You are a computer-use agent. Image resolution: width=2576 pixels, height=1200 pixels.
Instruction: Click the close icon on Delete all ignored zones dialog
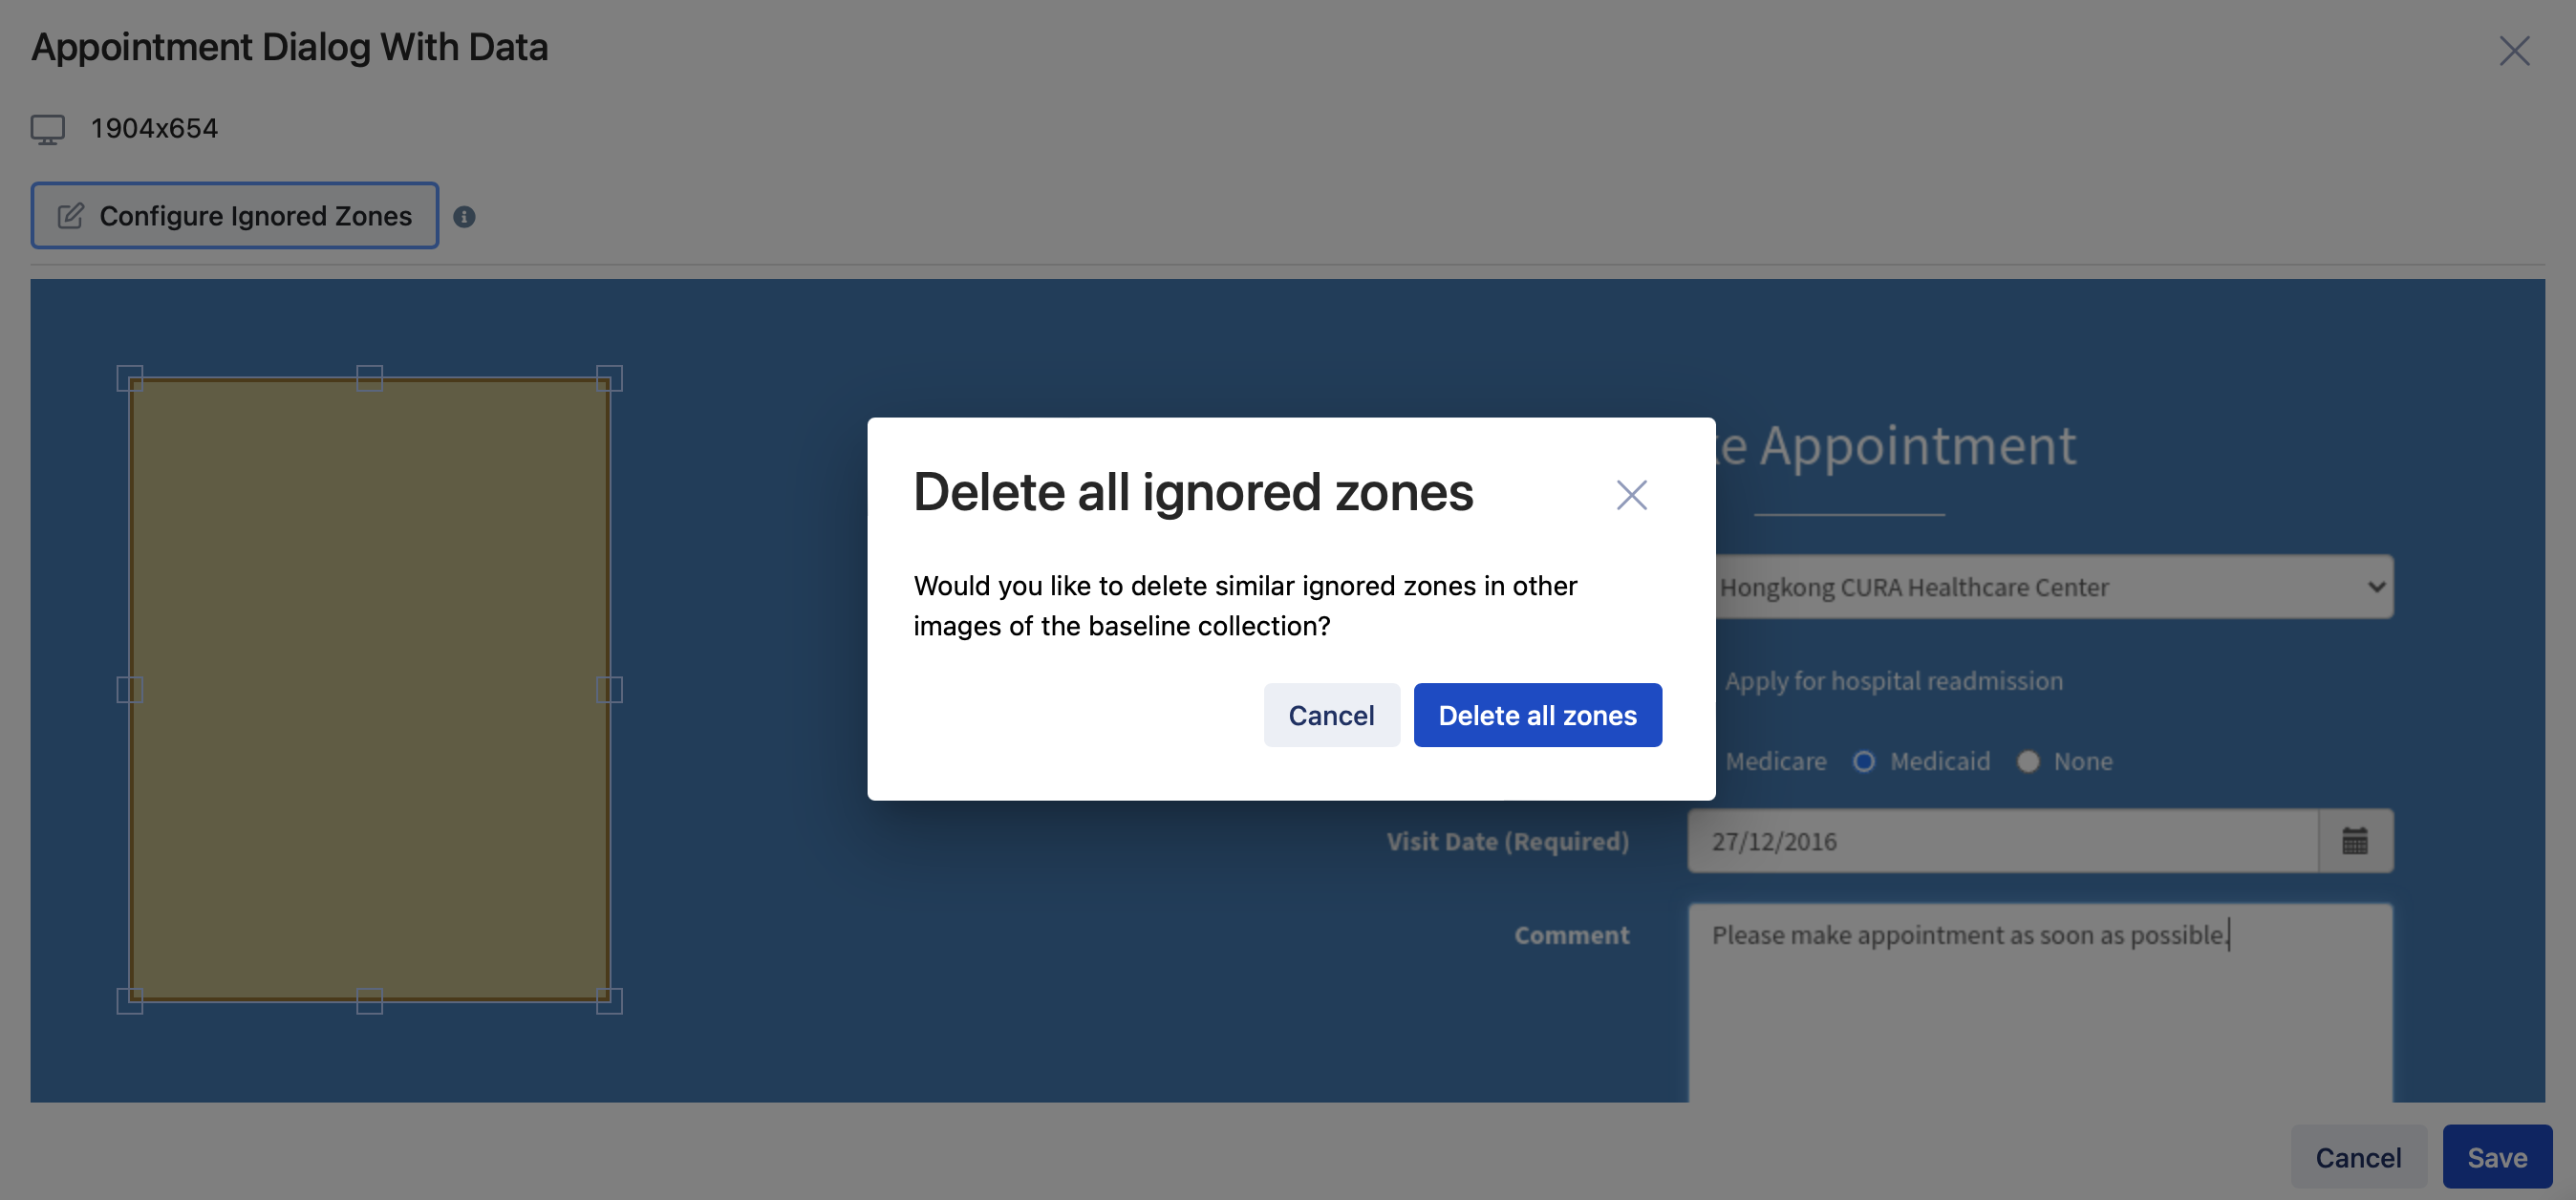point(1631,495)
